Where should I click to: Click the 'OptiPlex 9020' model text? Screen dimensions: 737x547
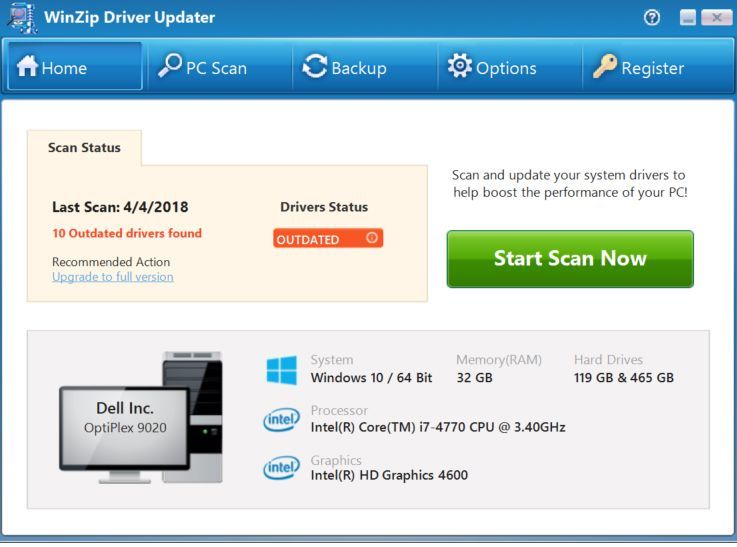click(x=125, y=428)
